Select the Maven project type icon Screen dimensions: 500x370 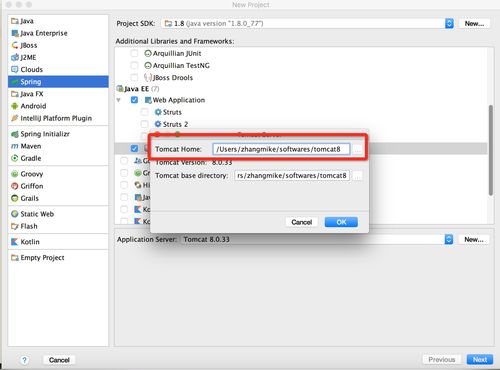(x=15, y=146)
